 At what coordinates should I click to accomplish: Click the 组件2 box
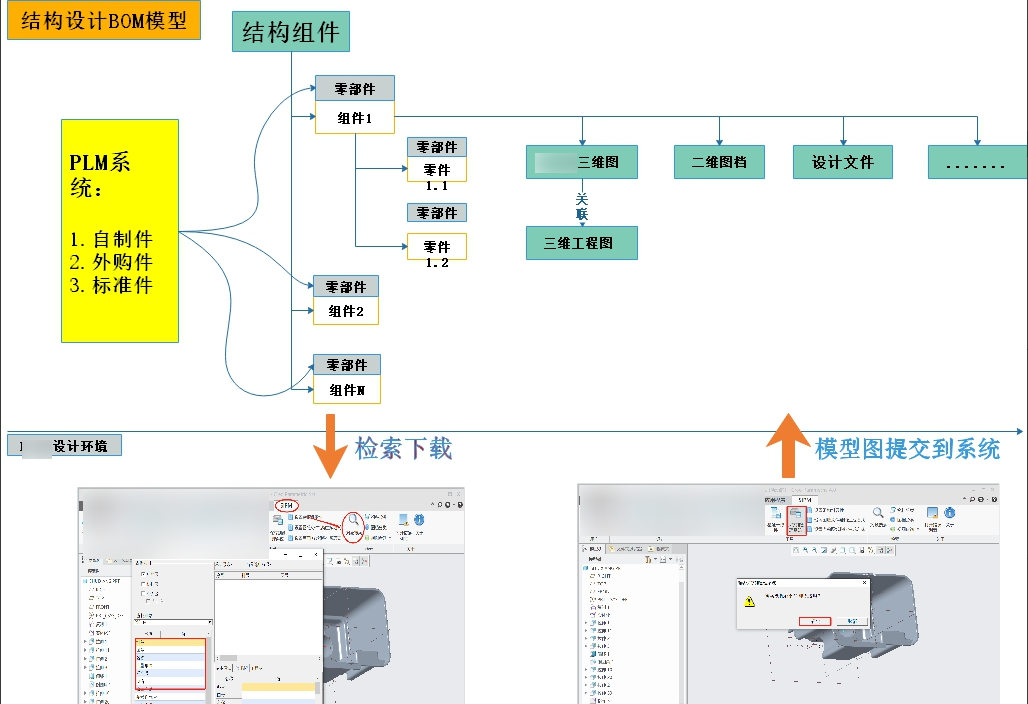pos(346,311)
